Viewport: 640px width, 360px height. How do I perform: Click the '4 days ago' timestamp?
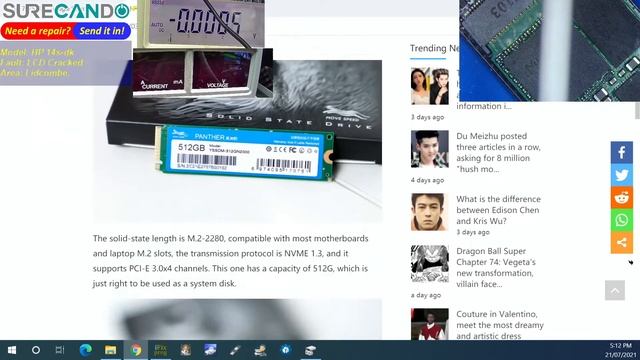click(x=427, y=180)
